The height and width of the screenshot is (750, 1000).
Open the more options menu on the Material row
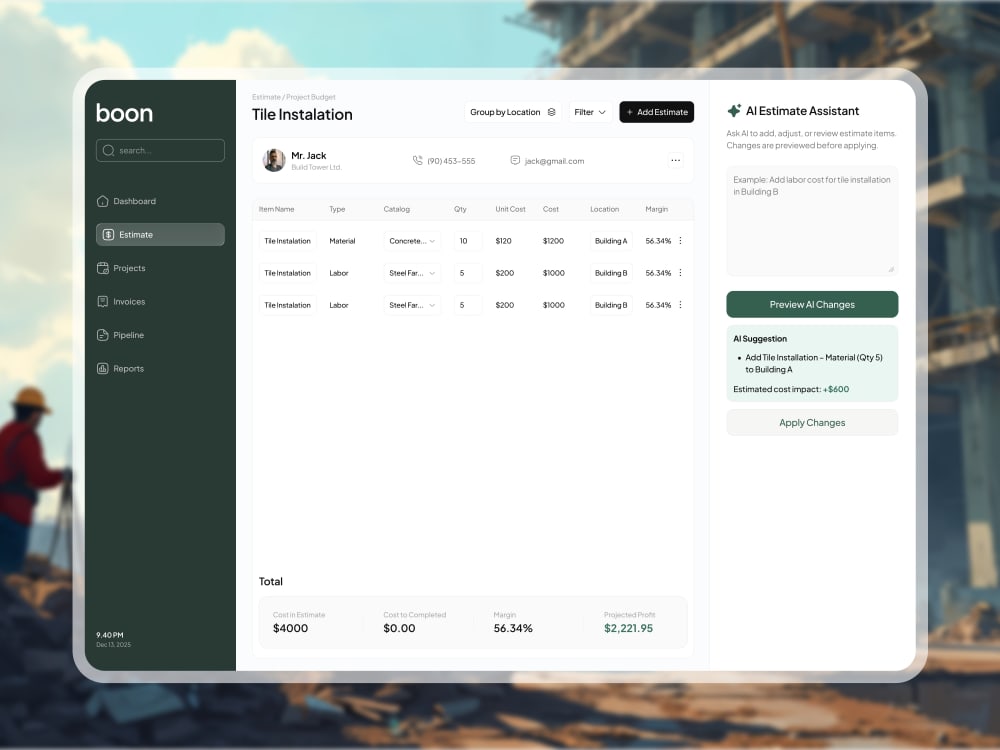(x=680, y=241)
